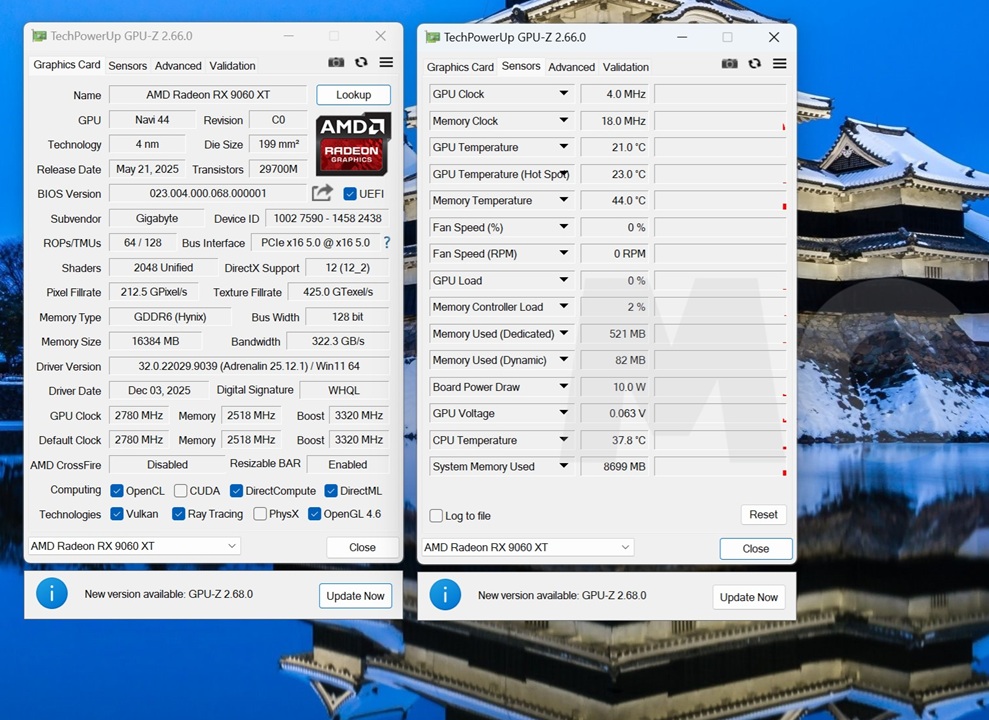Click Update Now for GPU-Z 2.68.0
The height and width of the screenshot is (720, 989).
355,595
